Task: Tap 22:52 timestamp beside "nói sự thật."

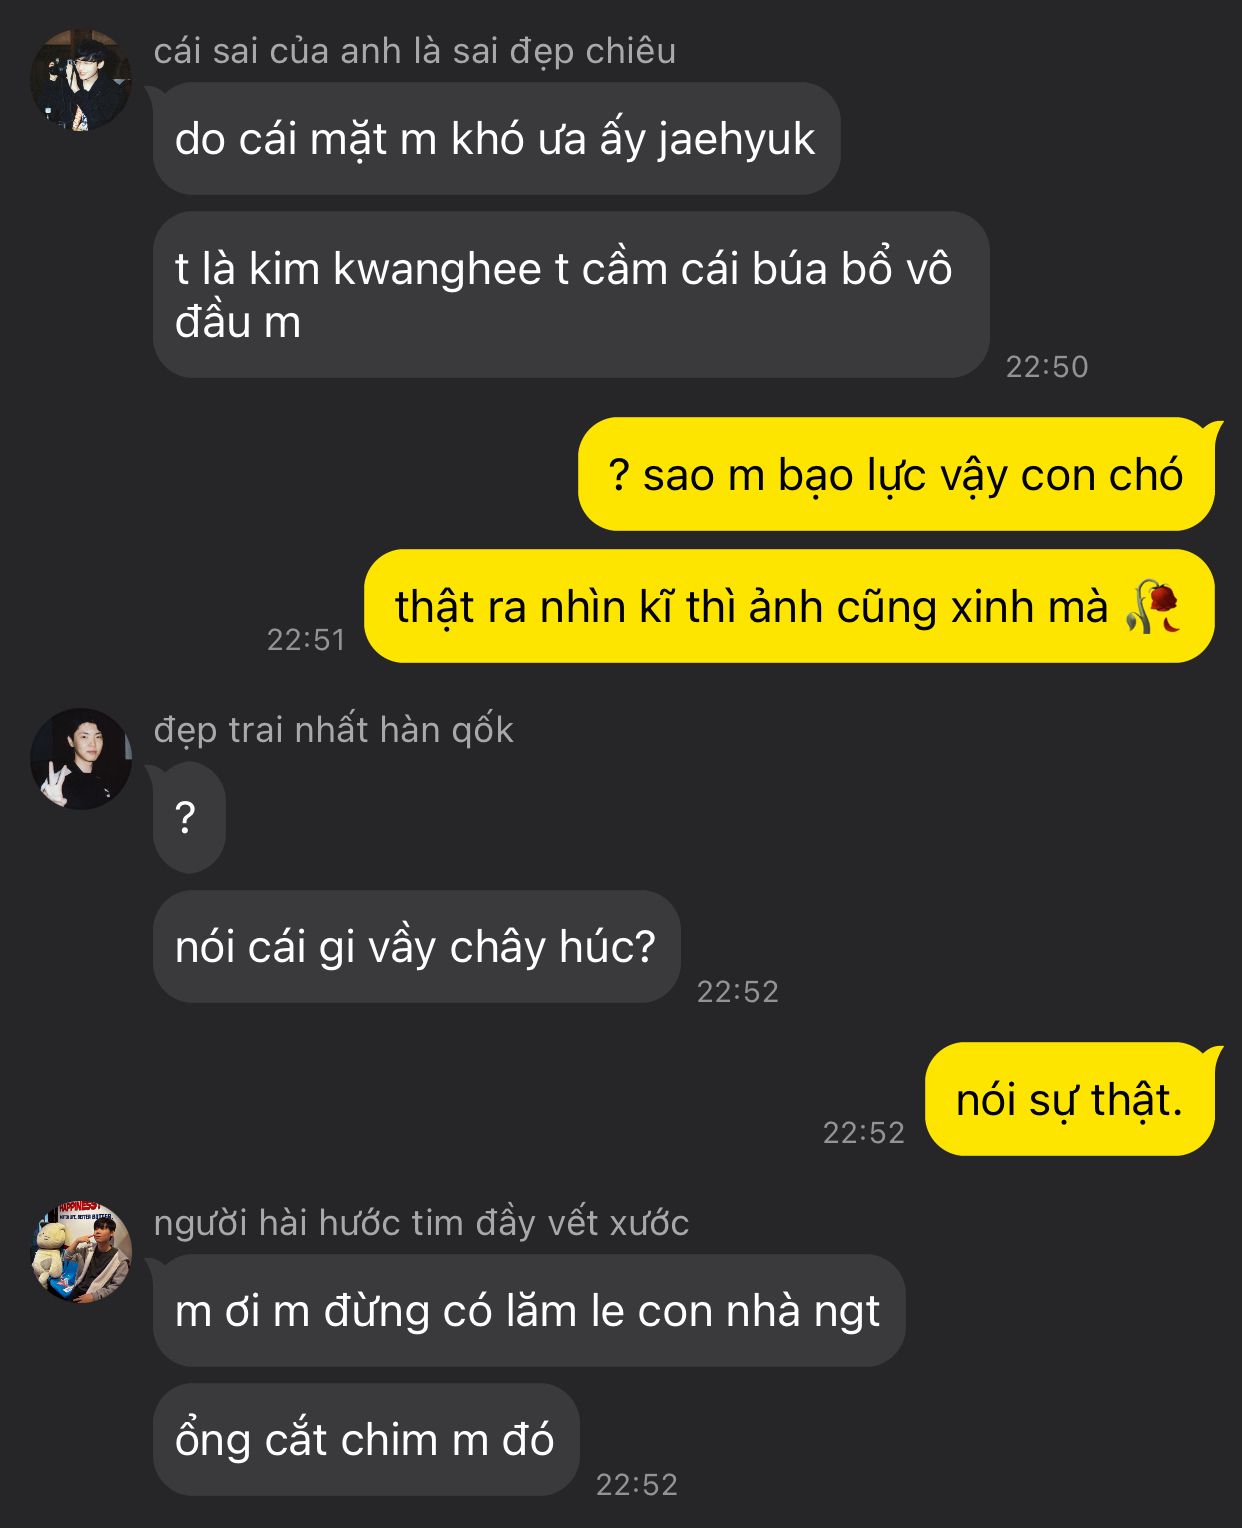Action: click(x=863, y=1132)
